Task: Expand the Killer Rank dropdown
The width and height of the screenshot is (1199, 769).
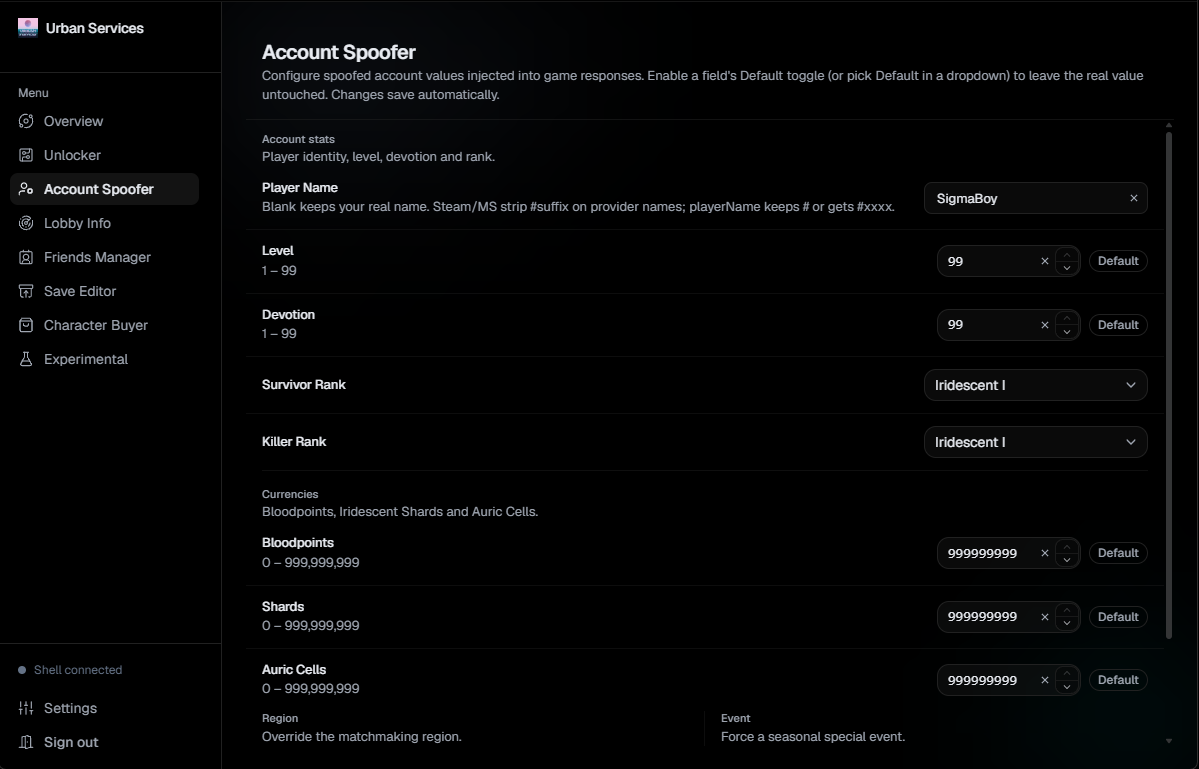Action: click(x=1035, y=442)
